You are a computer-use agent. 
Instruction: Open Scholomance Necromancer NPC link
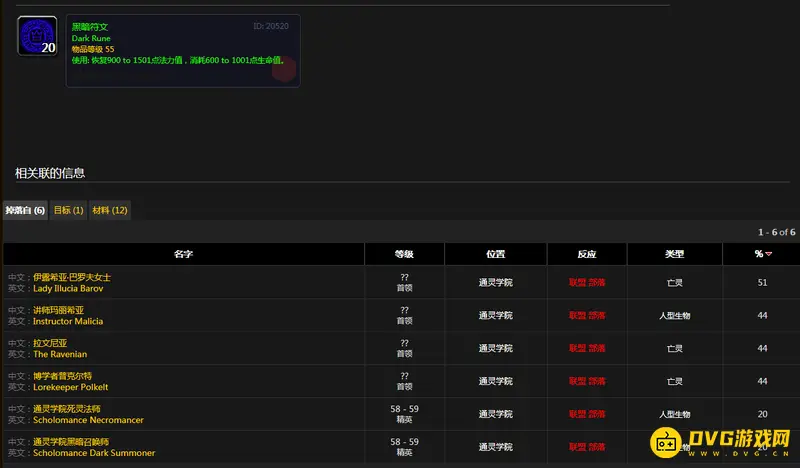coord(88,420)
